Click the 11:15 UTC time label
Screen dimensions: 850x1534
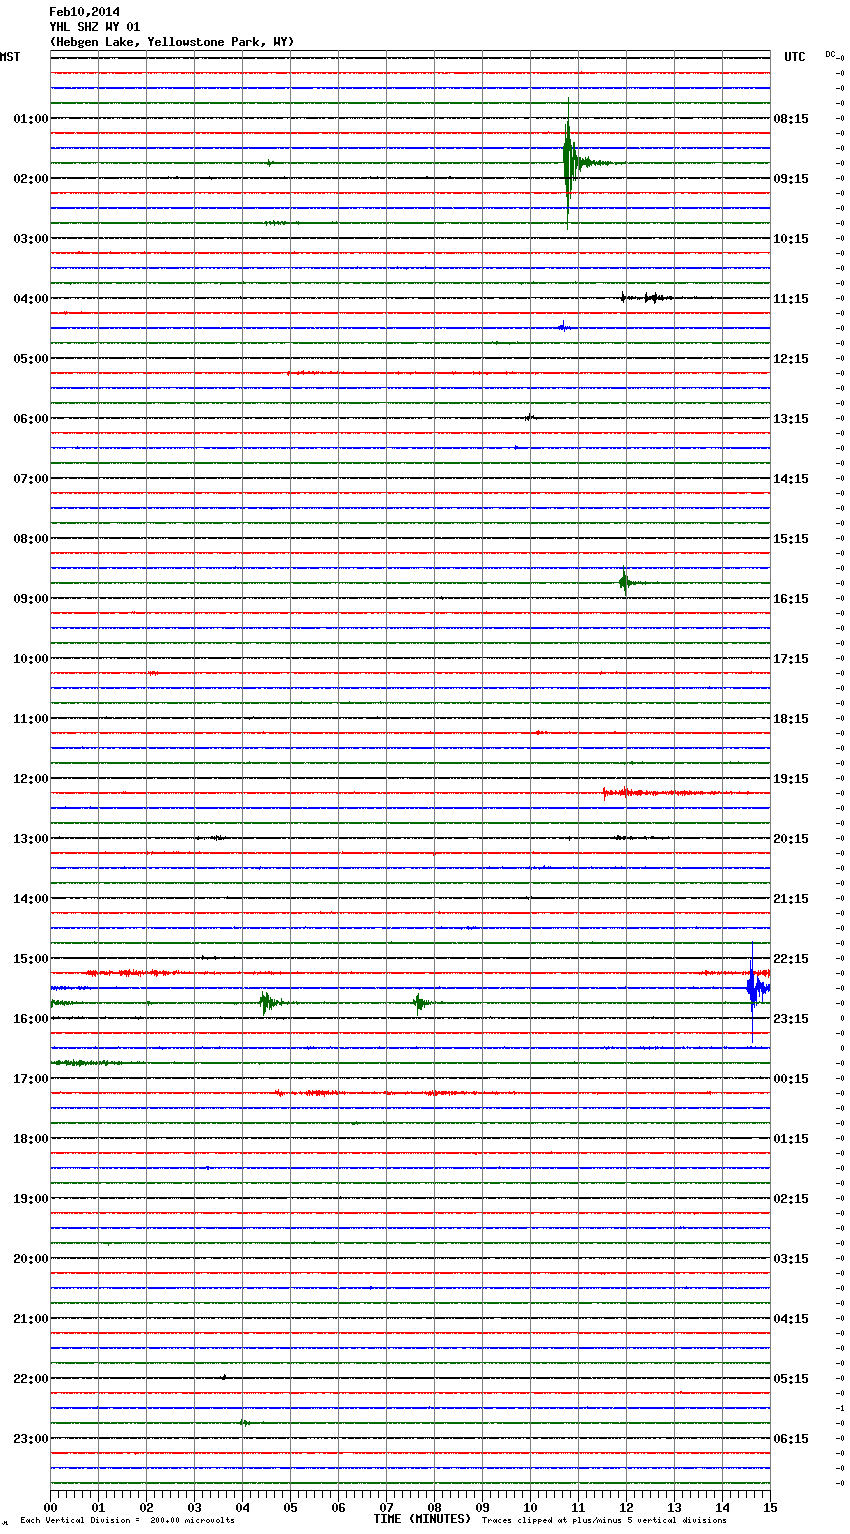(791, 299)
